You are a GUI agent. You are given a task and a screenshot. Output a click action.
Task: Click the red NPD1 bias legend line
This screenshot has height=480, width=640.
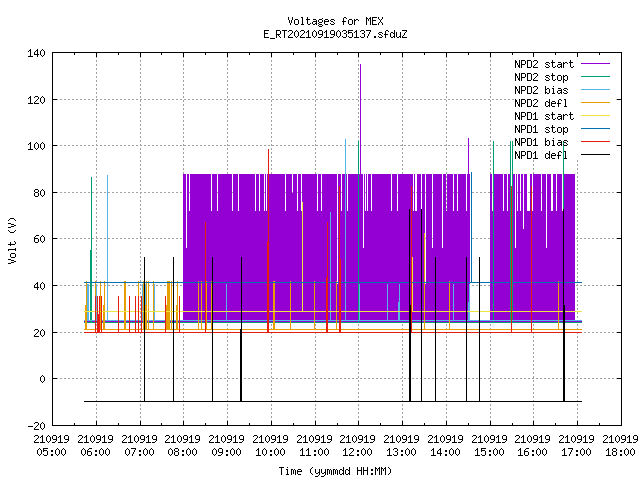[595, 142]
